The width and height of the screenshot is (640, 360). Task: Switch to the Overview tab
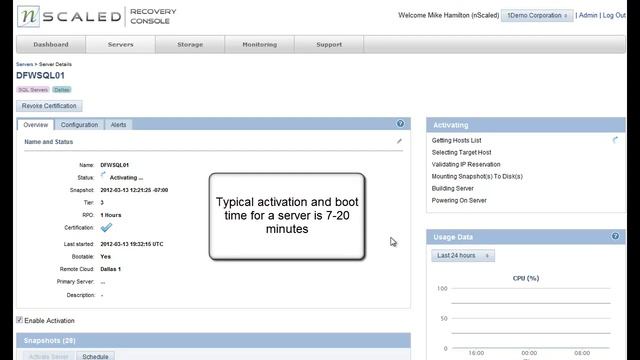[x=36, y=125]
